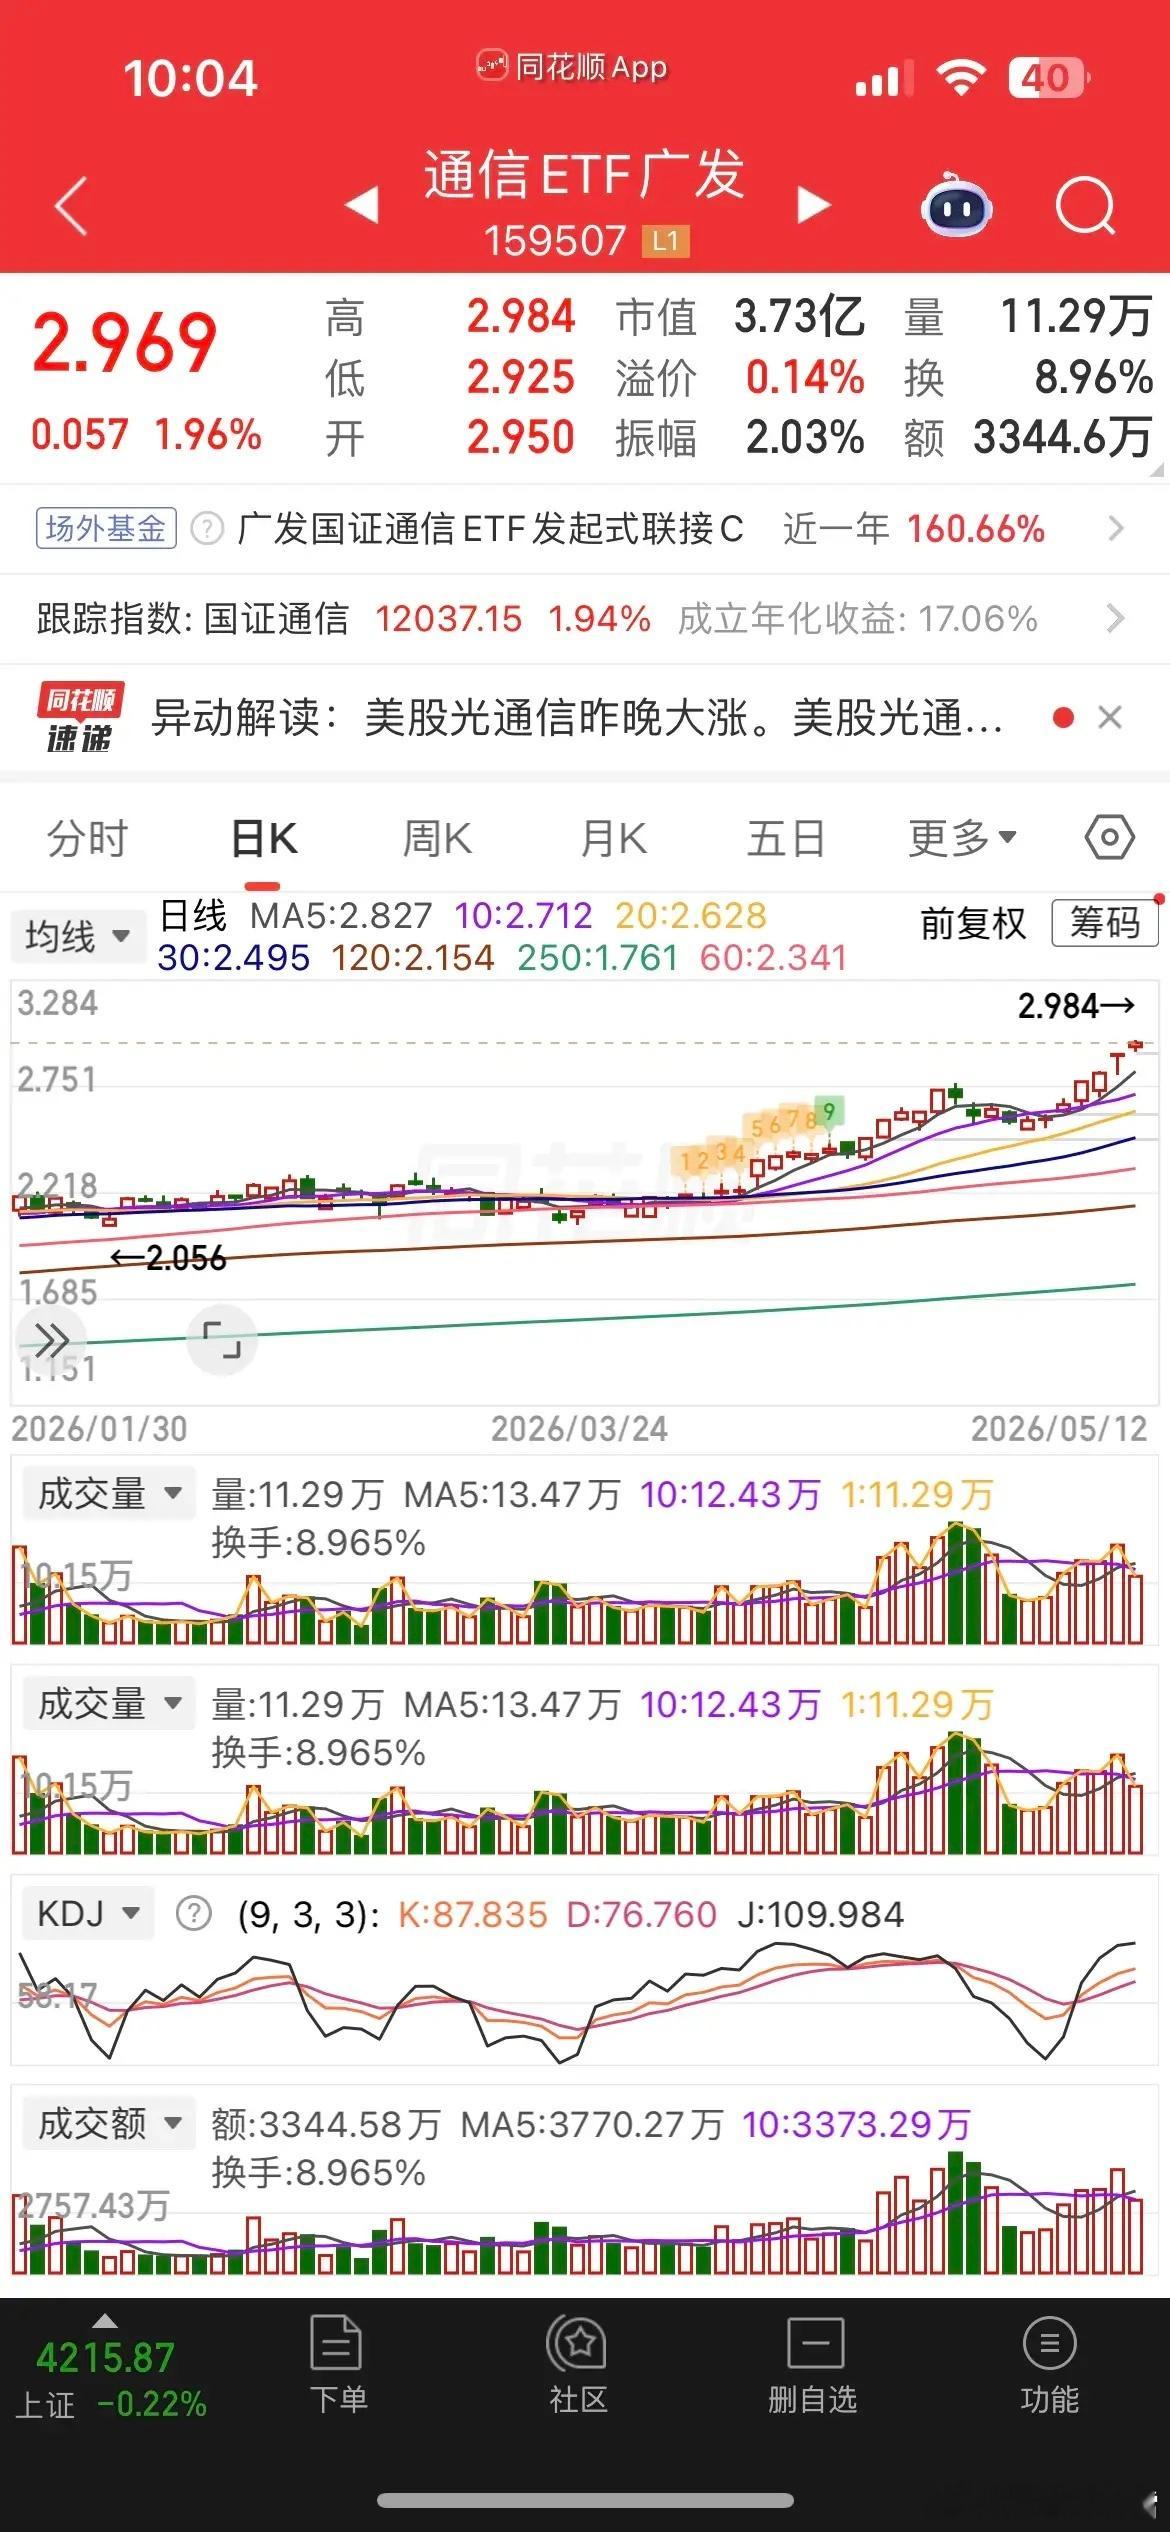The image size is (1170, 2532).
Task: Switch to 分时 tab
Action: 88,838
